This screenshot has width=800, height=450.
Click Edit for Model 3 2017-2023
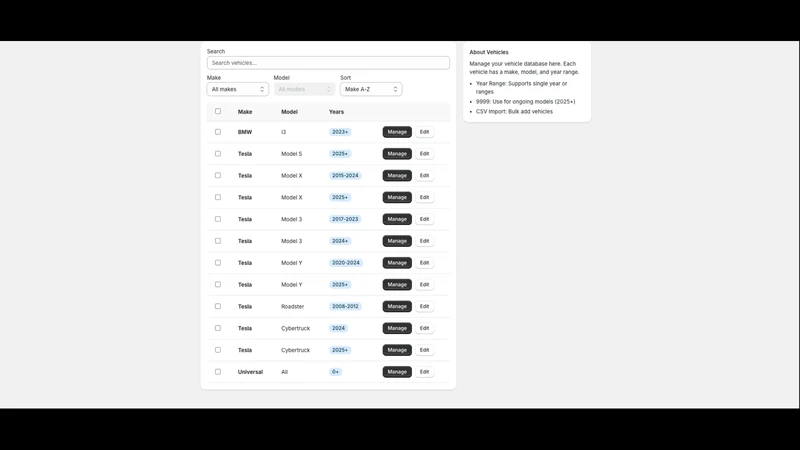coord(424,219)
